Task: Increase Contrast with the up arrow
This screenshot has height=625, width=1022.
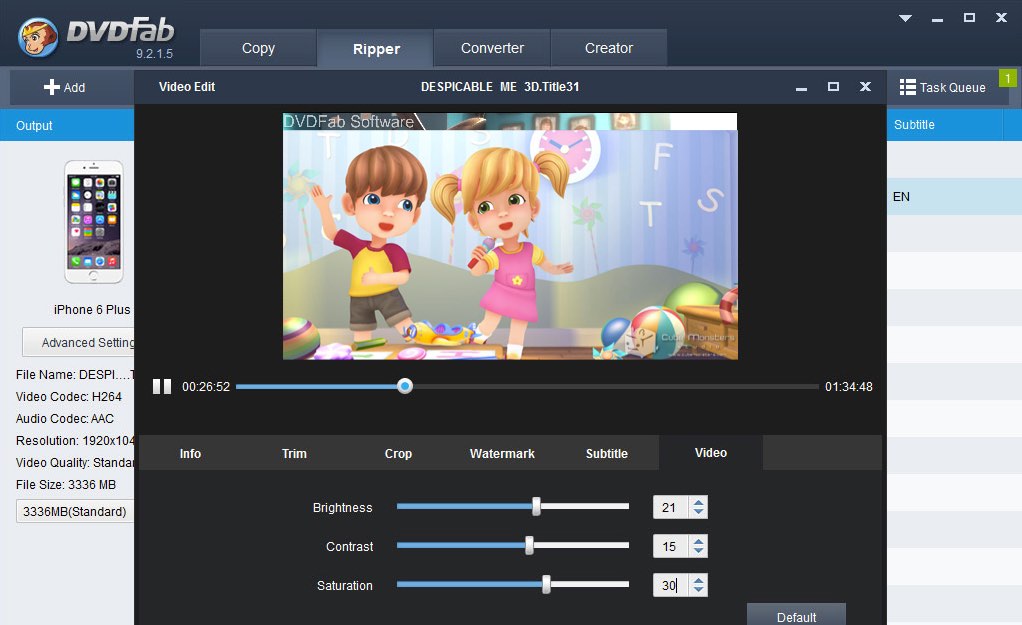Action: click(x=699, y=541)
